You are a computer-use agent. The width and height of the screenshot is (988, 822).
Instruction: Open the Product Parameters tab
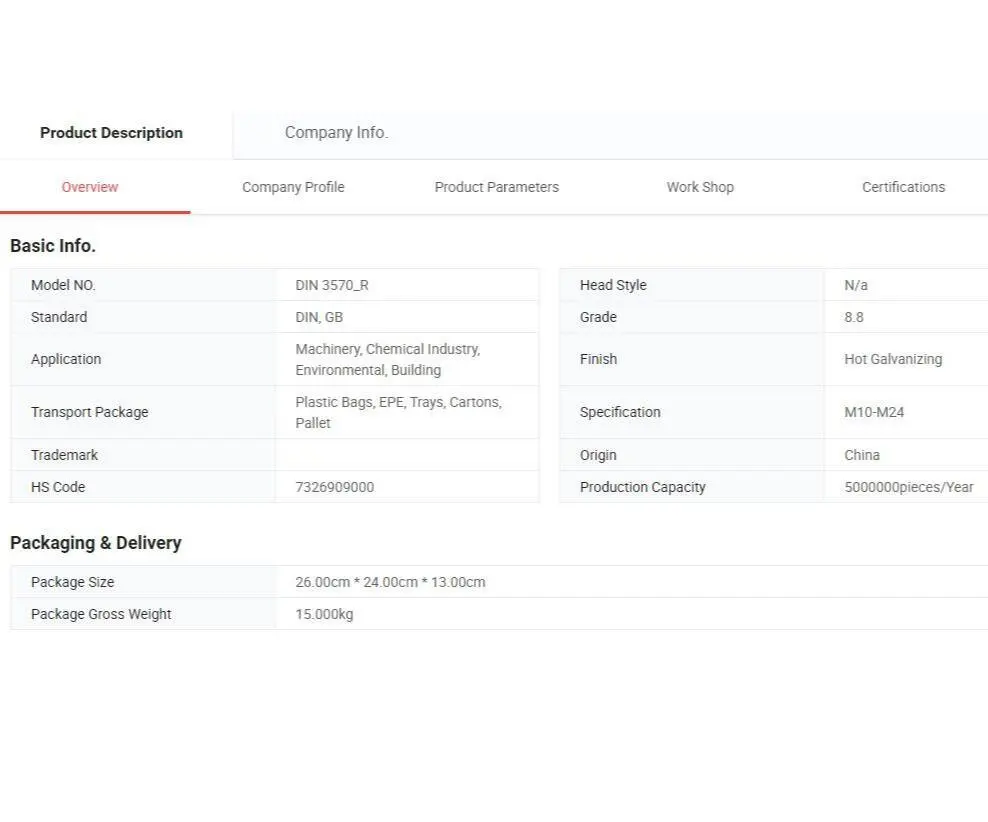[496, 187]
